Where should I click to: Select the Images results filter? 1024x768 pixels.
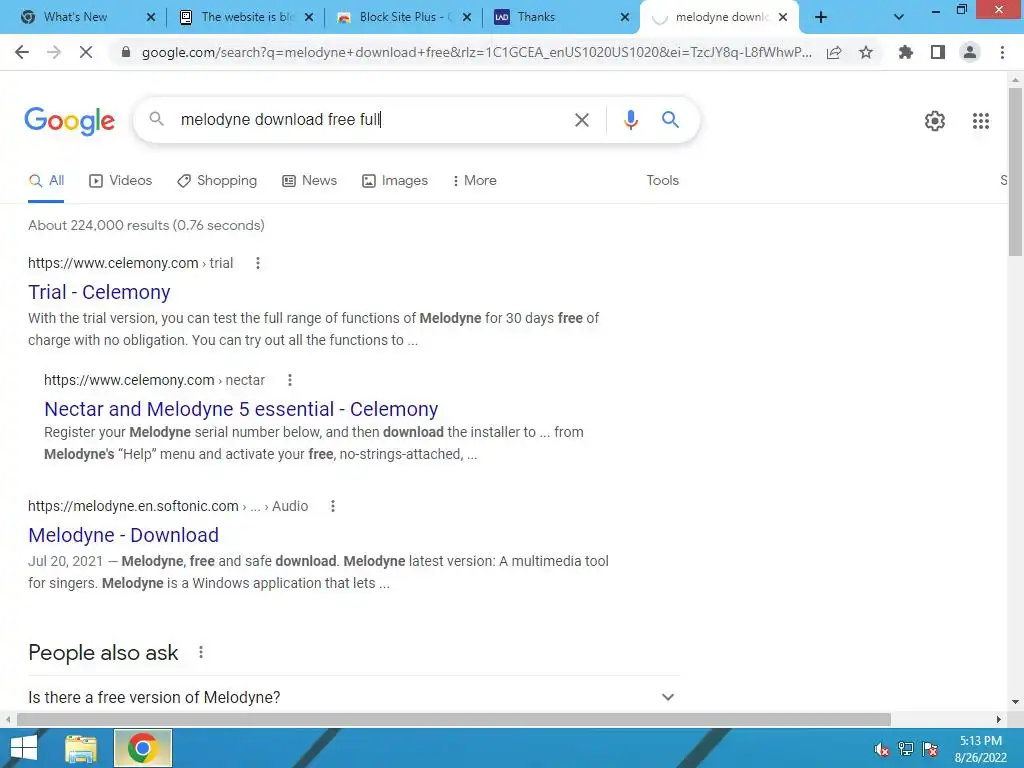tap(395, 181)
